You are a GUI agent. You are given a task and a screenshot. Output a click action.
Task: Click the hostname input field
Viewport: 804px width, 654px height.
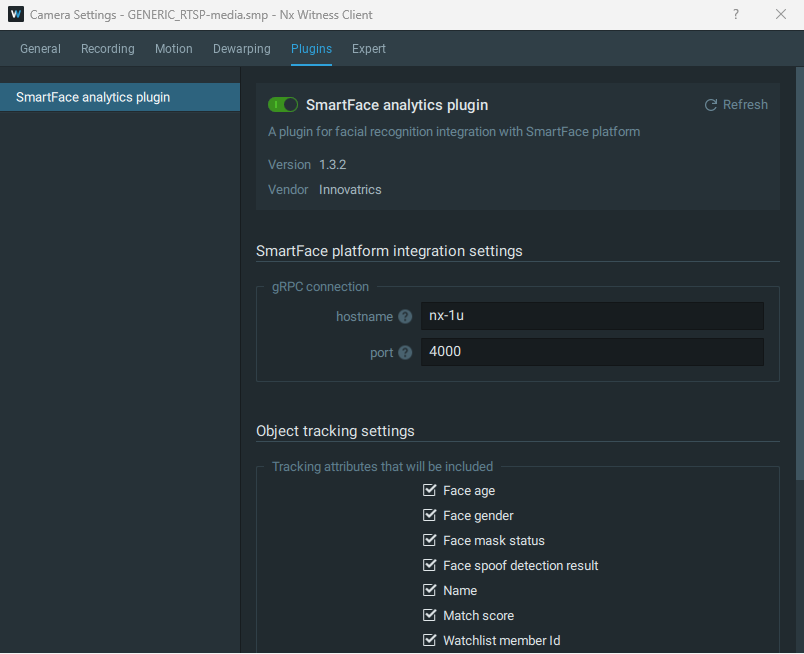tap(591, 317)
